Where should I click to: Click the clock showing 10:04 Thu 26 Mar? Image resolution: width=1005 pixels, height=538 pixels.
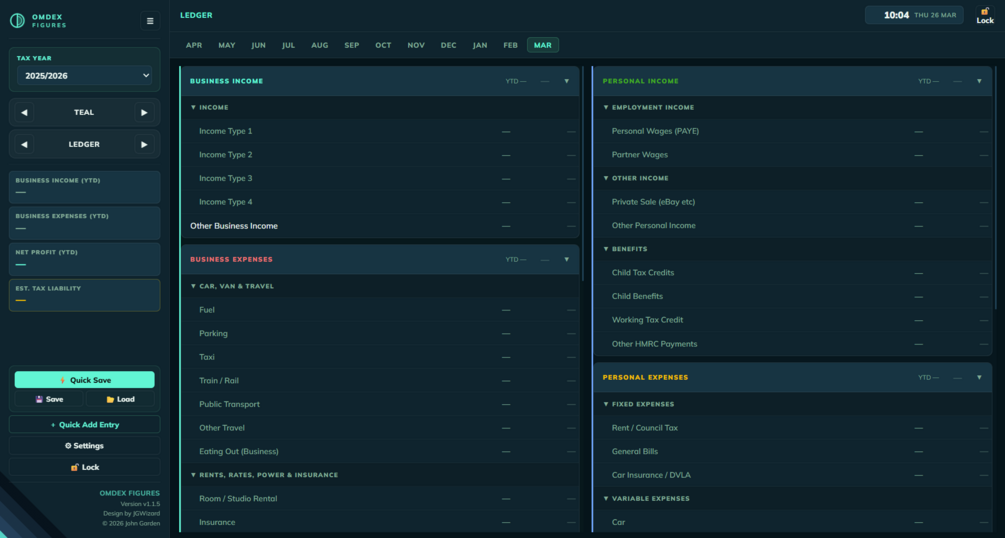914,15
